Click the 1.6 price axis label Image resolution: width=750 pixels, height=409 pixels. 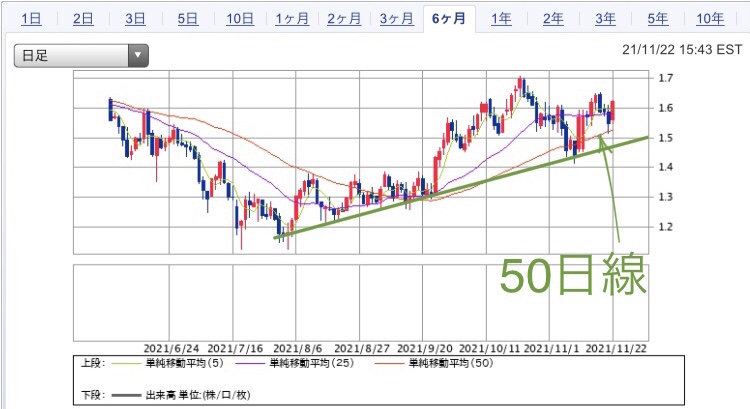(665, 108)
